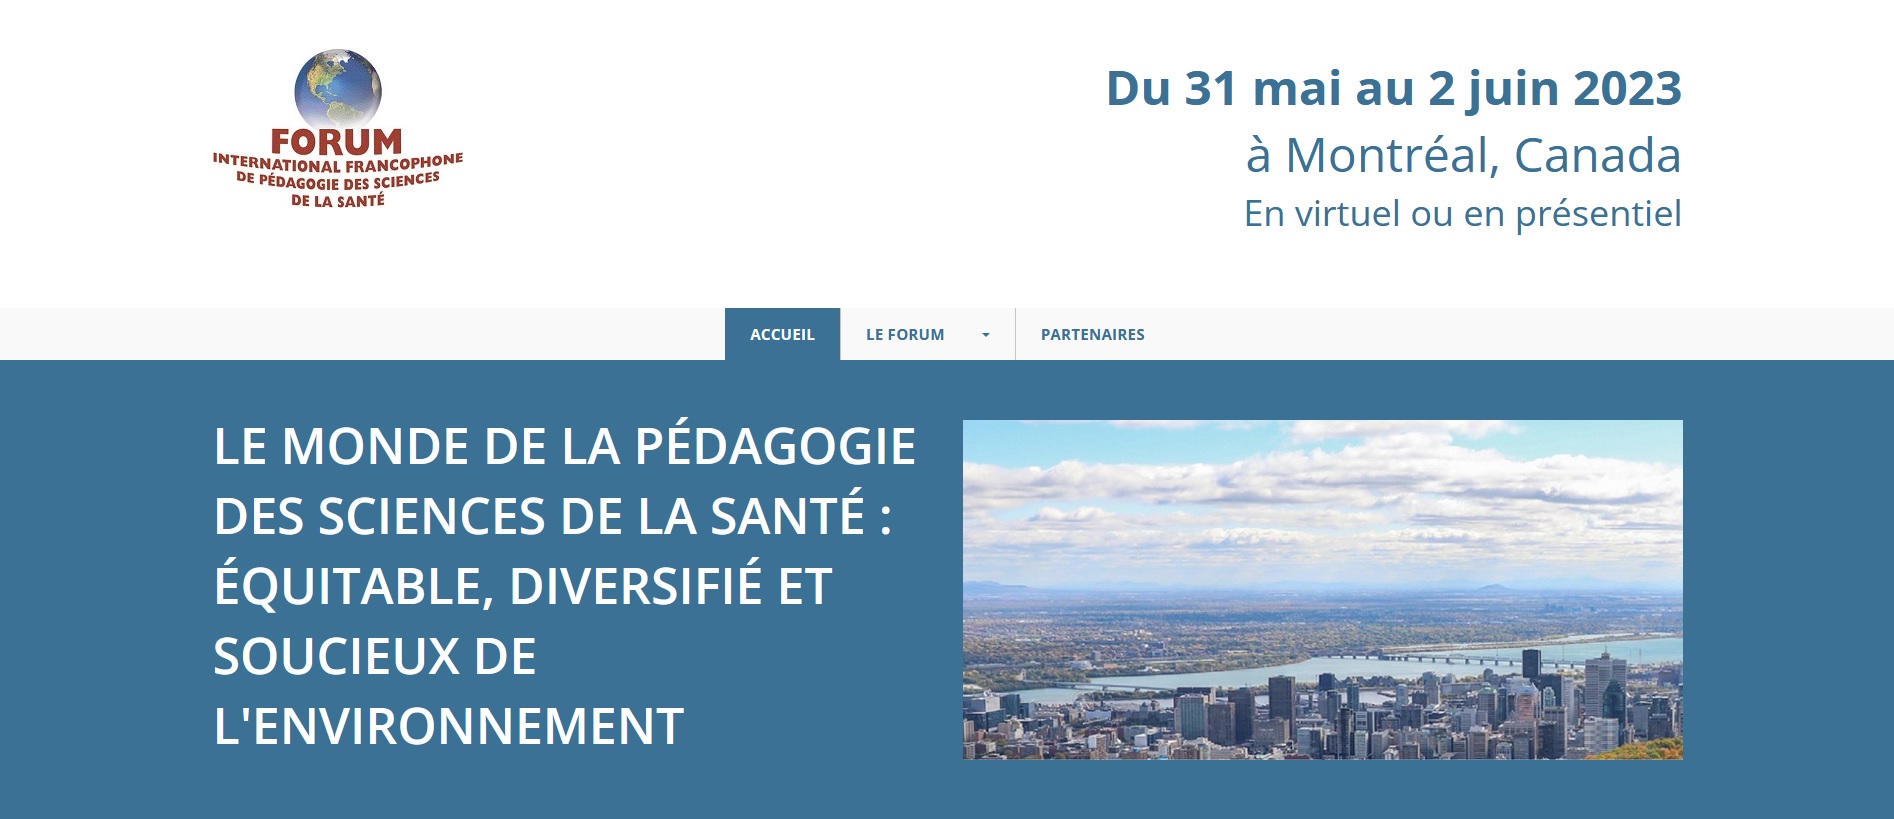1894x819 pixels.
Task: Click the heading line 'DES SCIENCES DE LA SANTÉ'
Action: tap(552, 516)
